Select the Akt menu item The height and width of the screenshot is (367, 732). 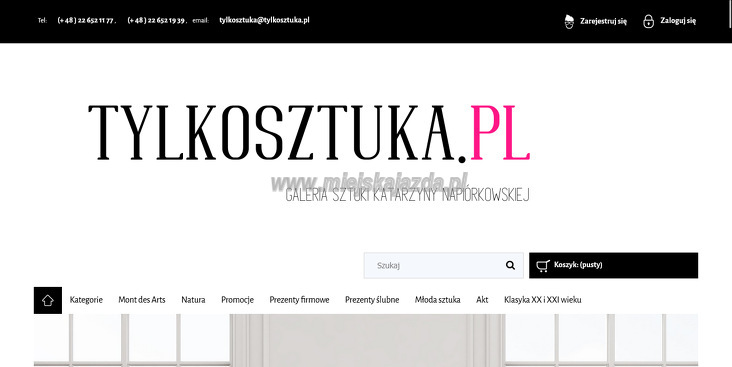point(482,300)
